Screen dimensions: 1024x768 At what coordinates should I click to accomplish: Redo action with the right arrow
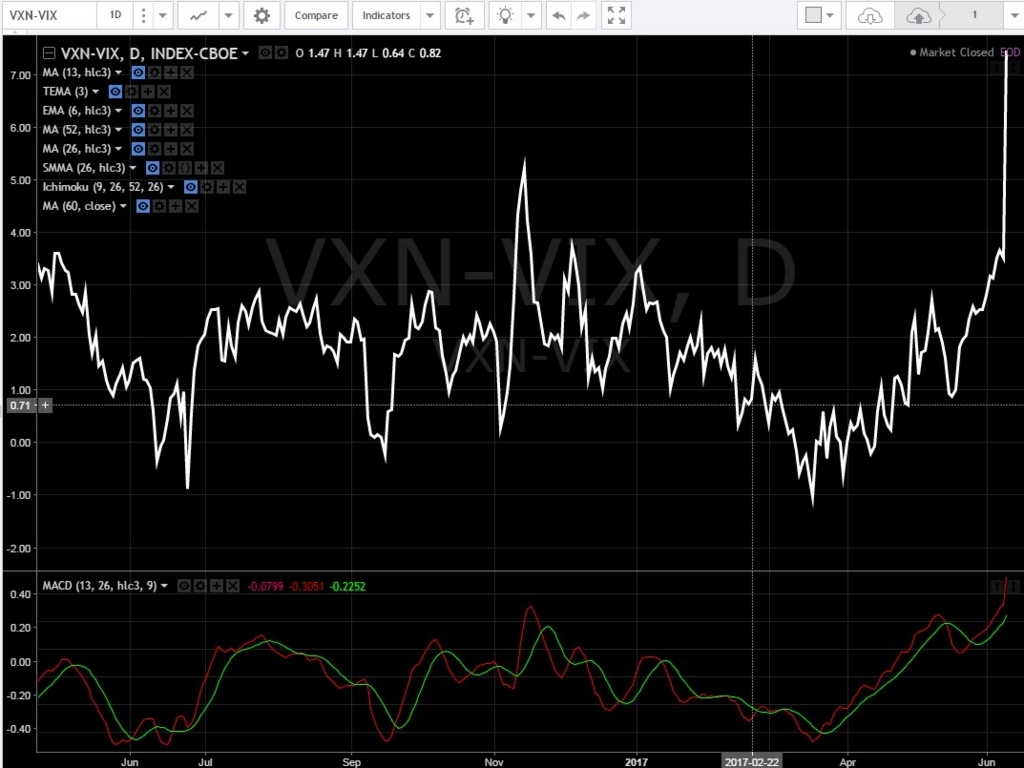(583, 15)
